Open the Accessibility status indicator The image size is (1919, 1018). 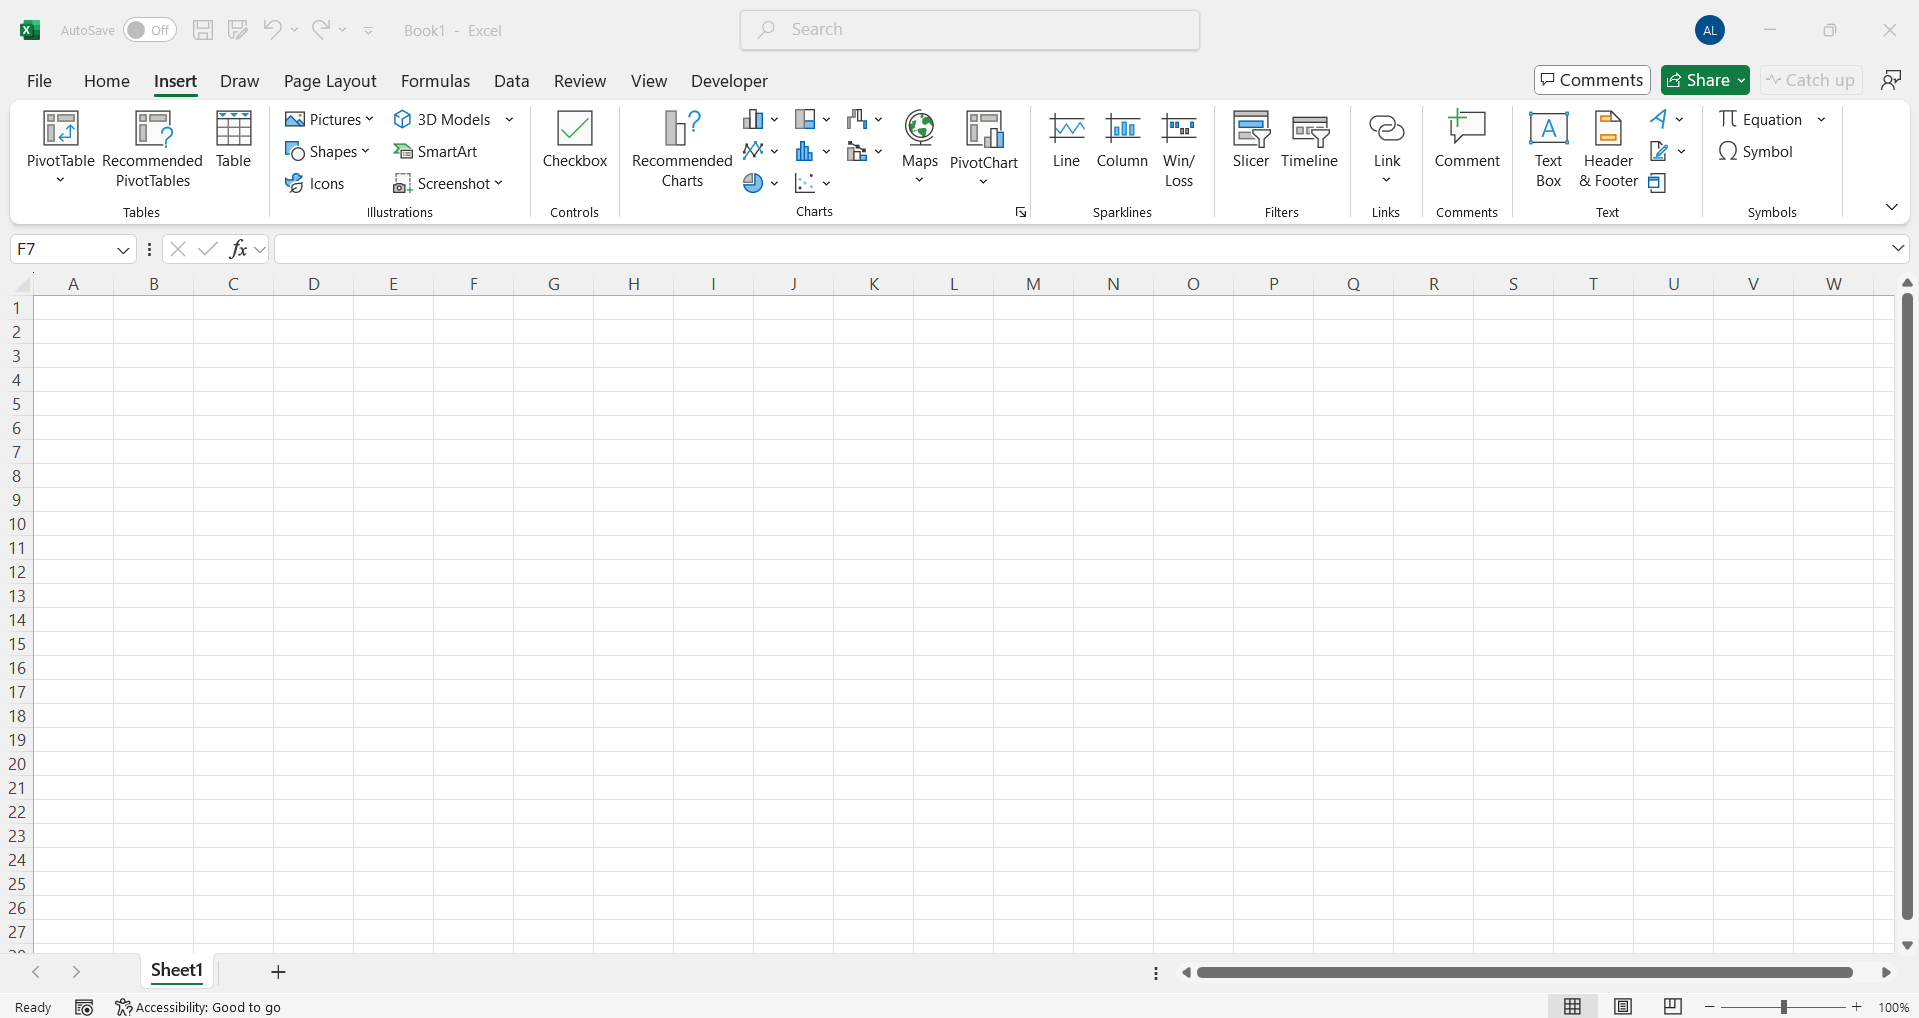pyautogui.click(x=198, y=1007)
